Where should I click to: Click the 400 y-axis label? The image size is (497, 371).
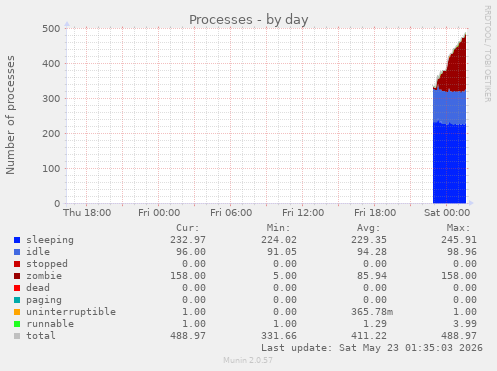[51, 64]
